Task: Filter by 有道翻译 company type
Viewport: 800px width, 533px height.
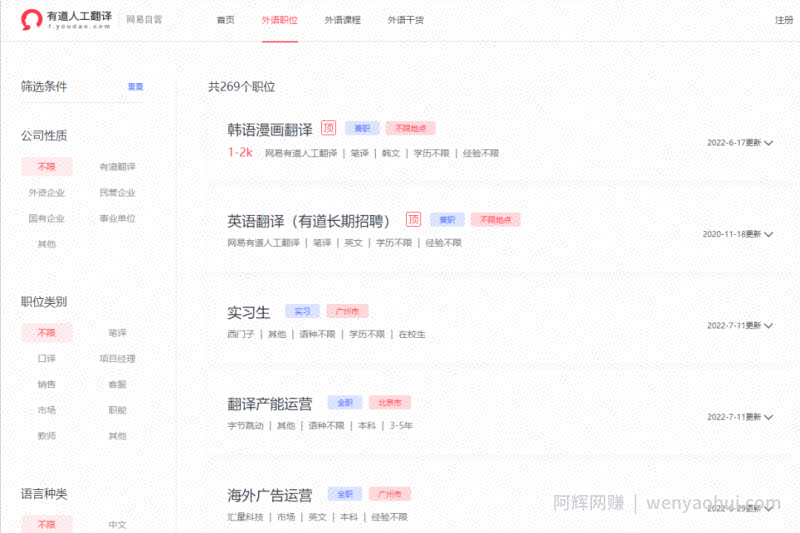Action: pyautogui.click(x=117, y=167)
